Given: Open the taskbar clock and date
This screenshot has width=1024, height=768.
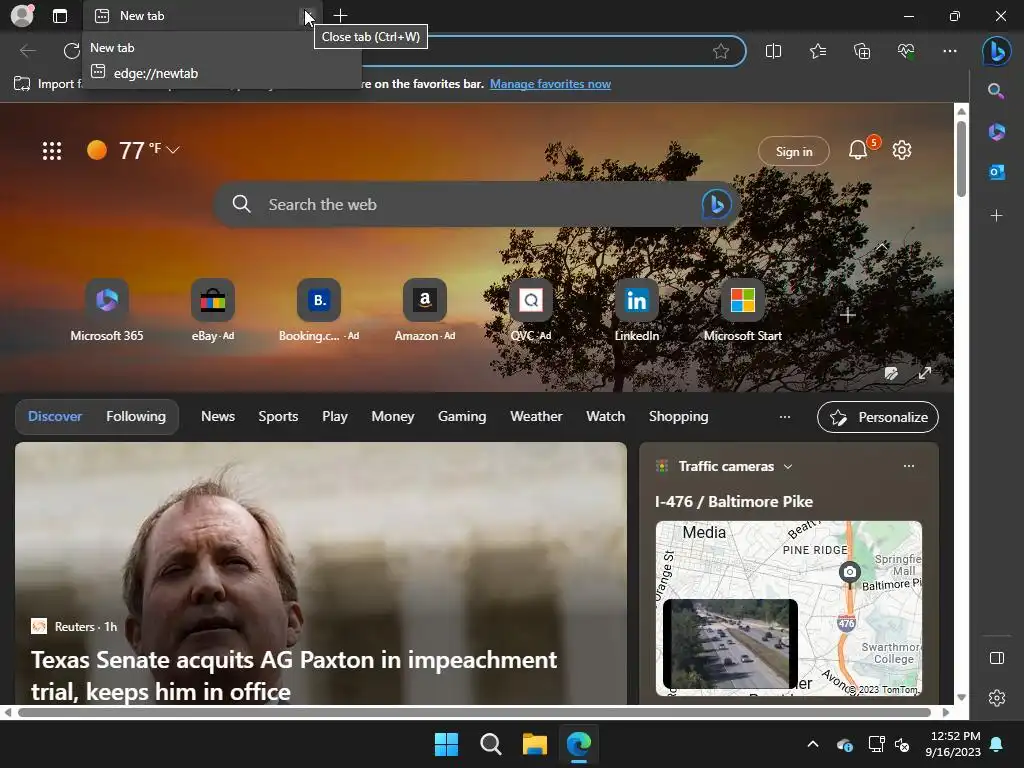Looking at the screenshot, I should point(953,744).
